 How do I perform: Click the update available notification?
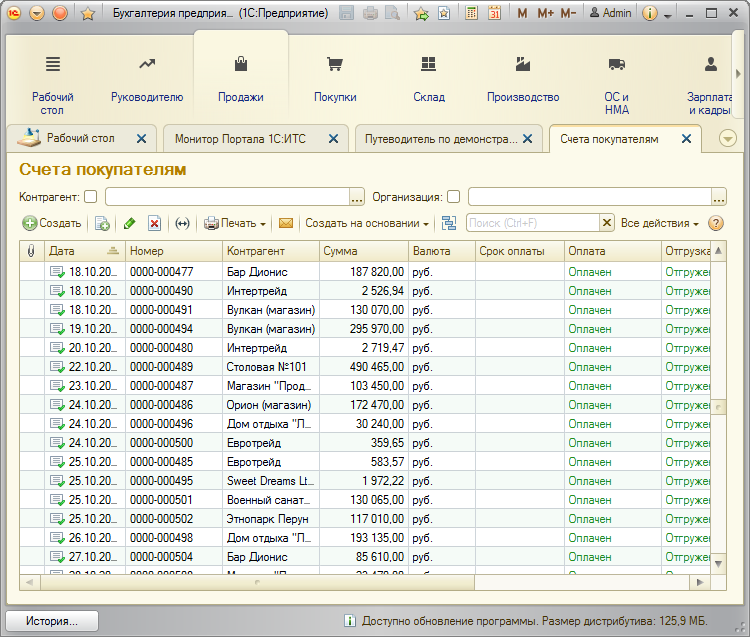pyautogui.click(x=525, y=621)
